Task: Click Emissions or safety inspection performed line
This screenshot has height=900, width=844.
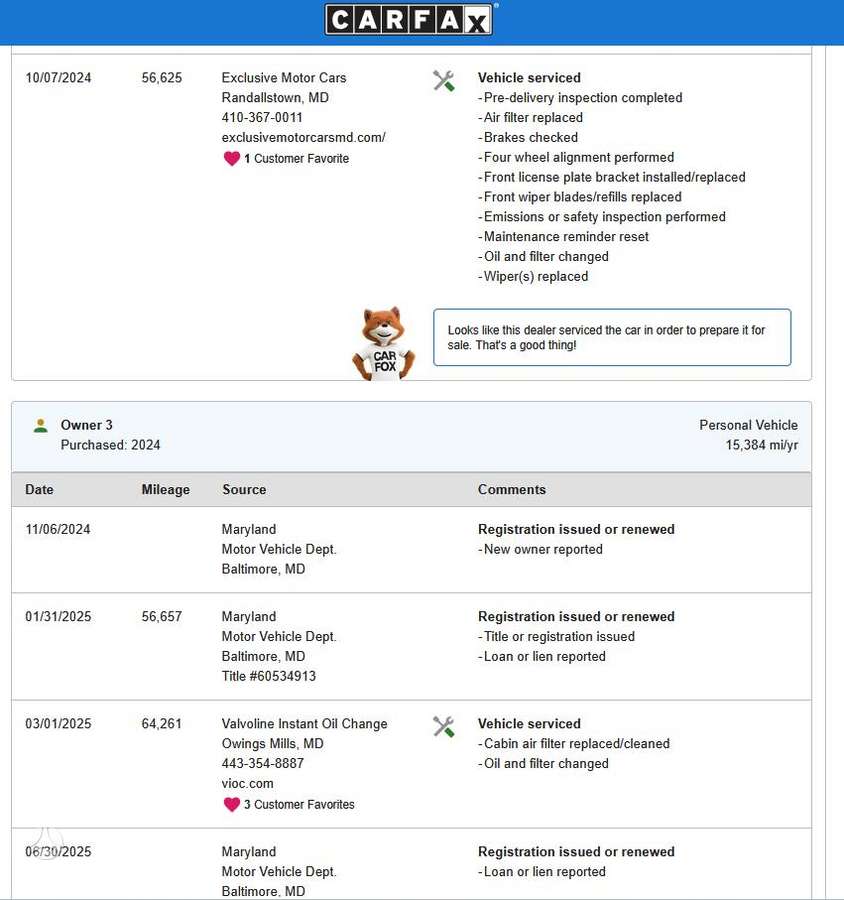Action: point(602,217)
